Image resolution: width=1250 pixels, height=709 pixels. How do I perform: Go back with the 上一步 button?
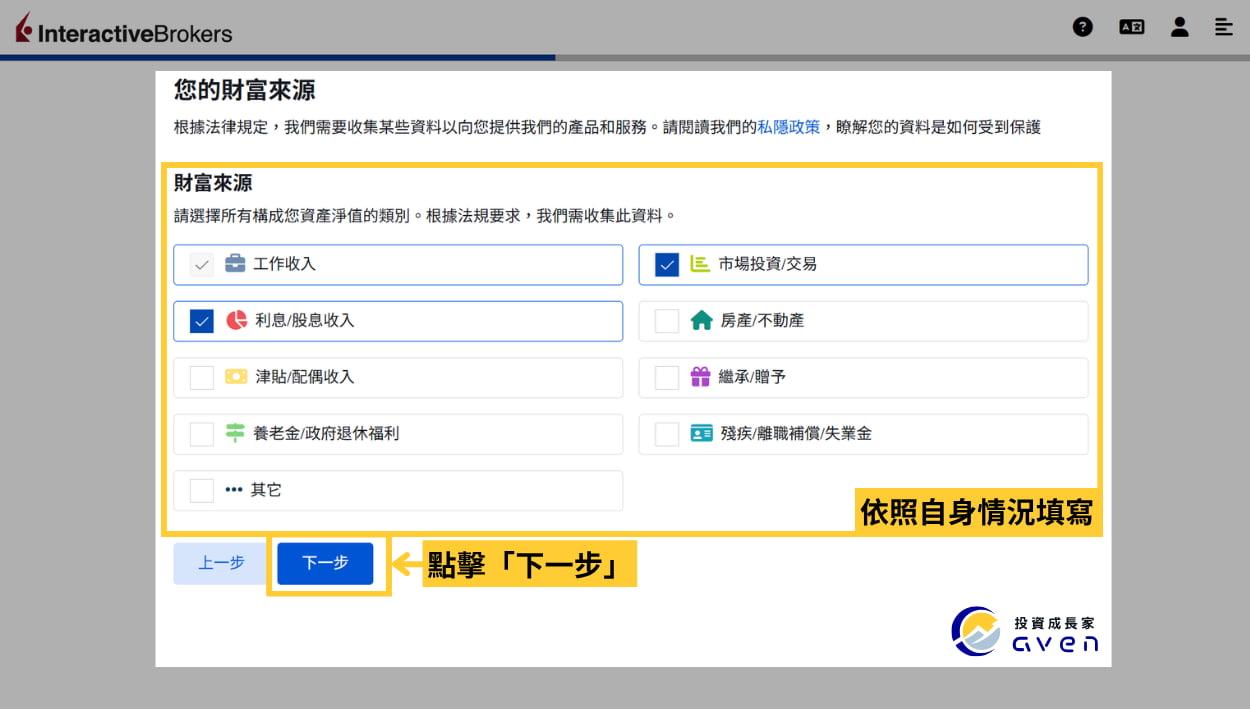[x=221, y=563]
